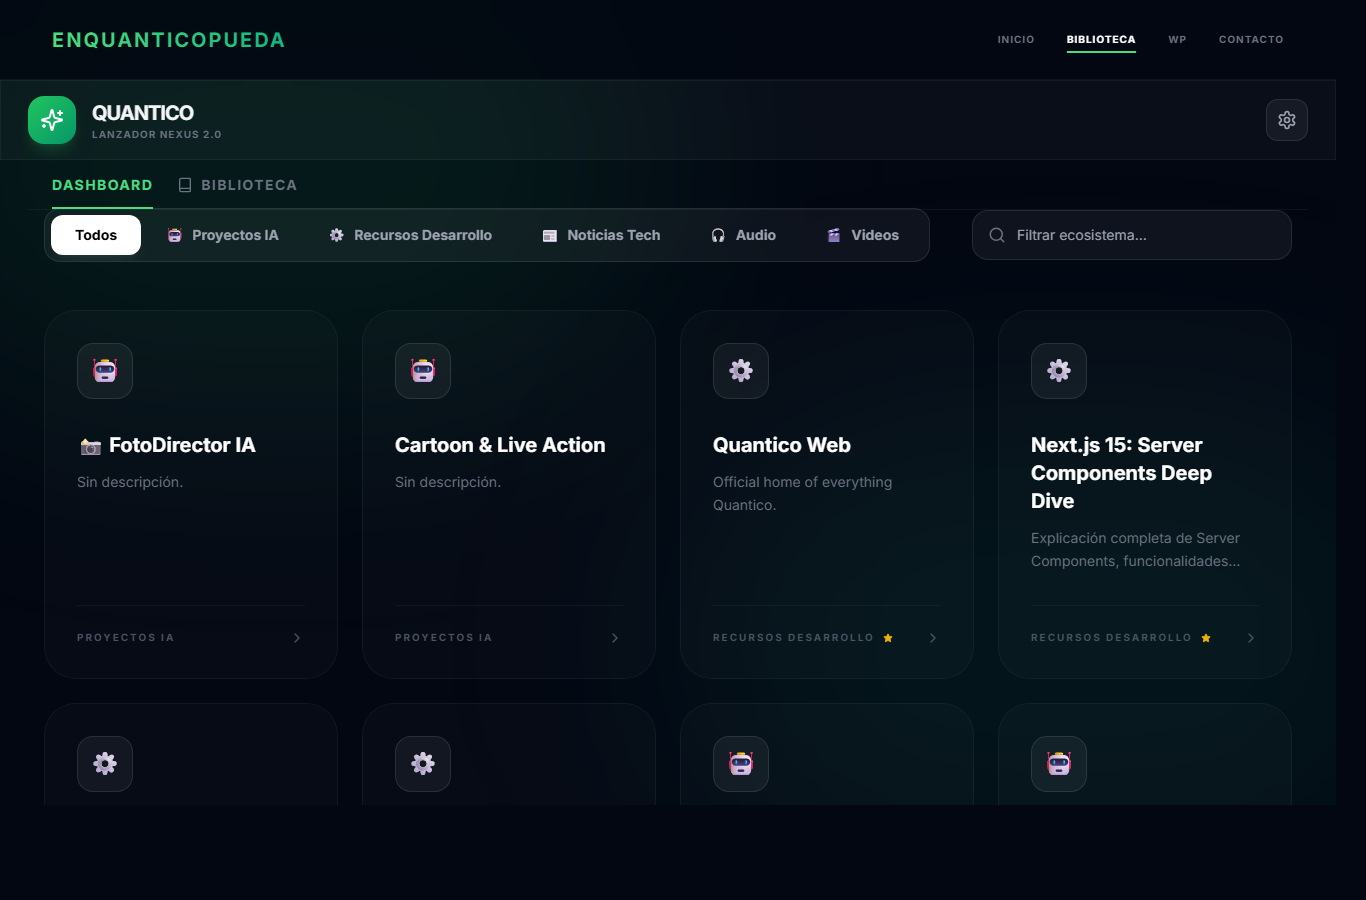Select the Todos filter pill
The width and height of the screenshot is (1366, 900).
(96, 235)
